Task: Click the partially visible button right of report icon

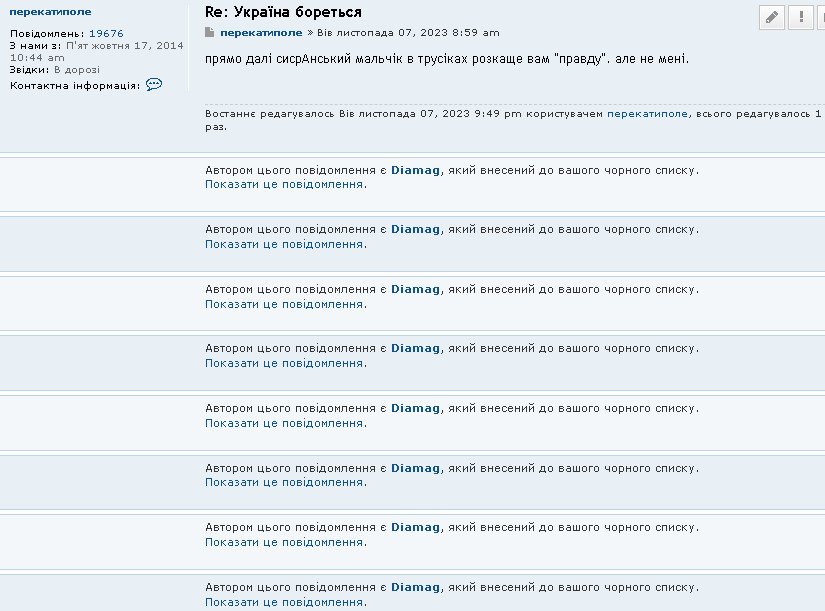Action: 821,17
